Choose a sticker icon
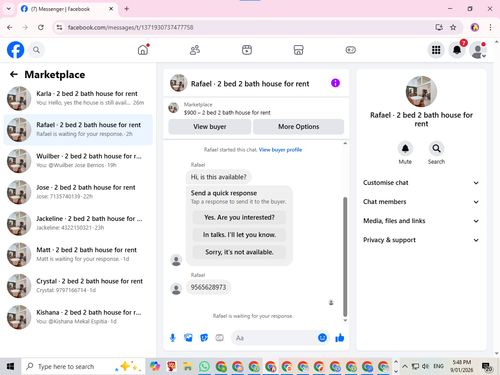 click(x=204, y=338)
